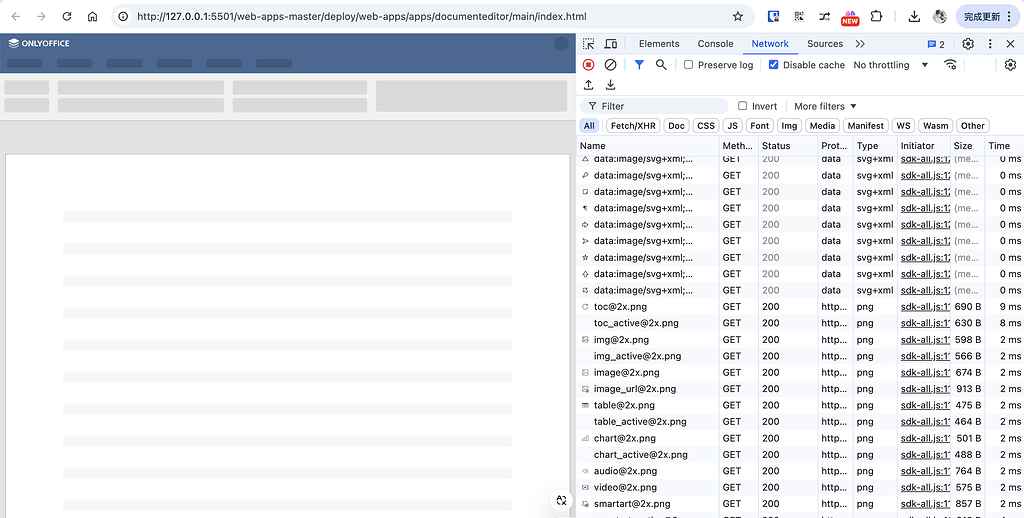Sort by the Size column header
Screen dimensions: 1024x518
click(967, 146)
